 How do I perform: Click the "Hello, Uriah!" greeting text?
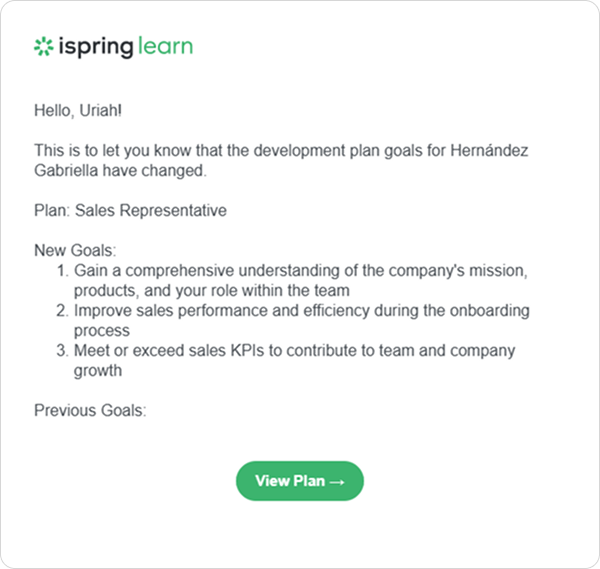(x=78, y=111)
